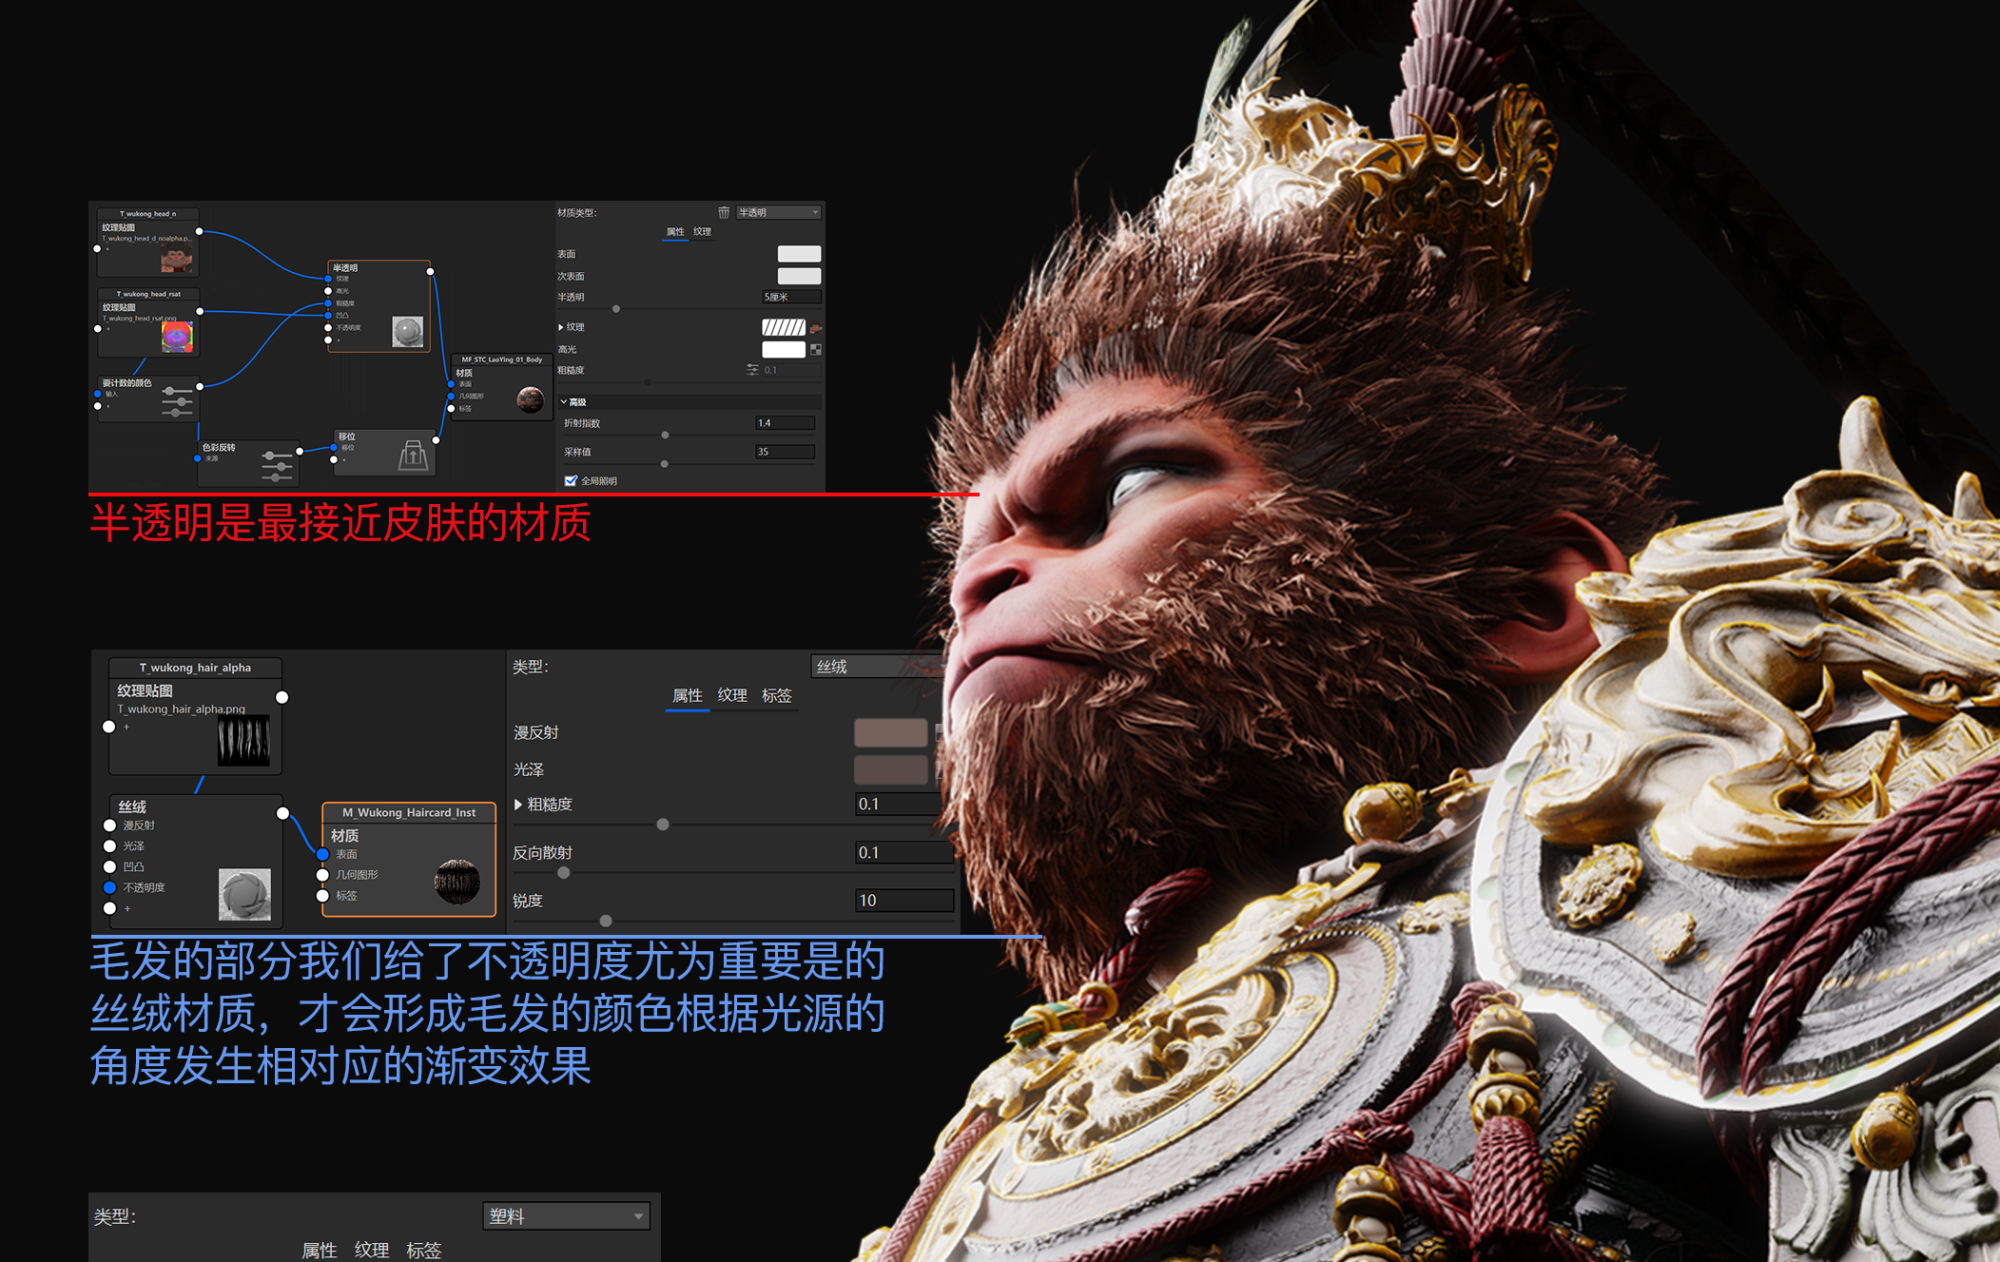Click the 丝绒 node preview thumbnail

click(x=245, y=894)
